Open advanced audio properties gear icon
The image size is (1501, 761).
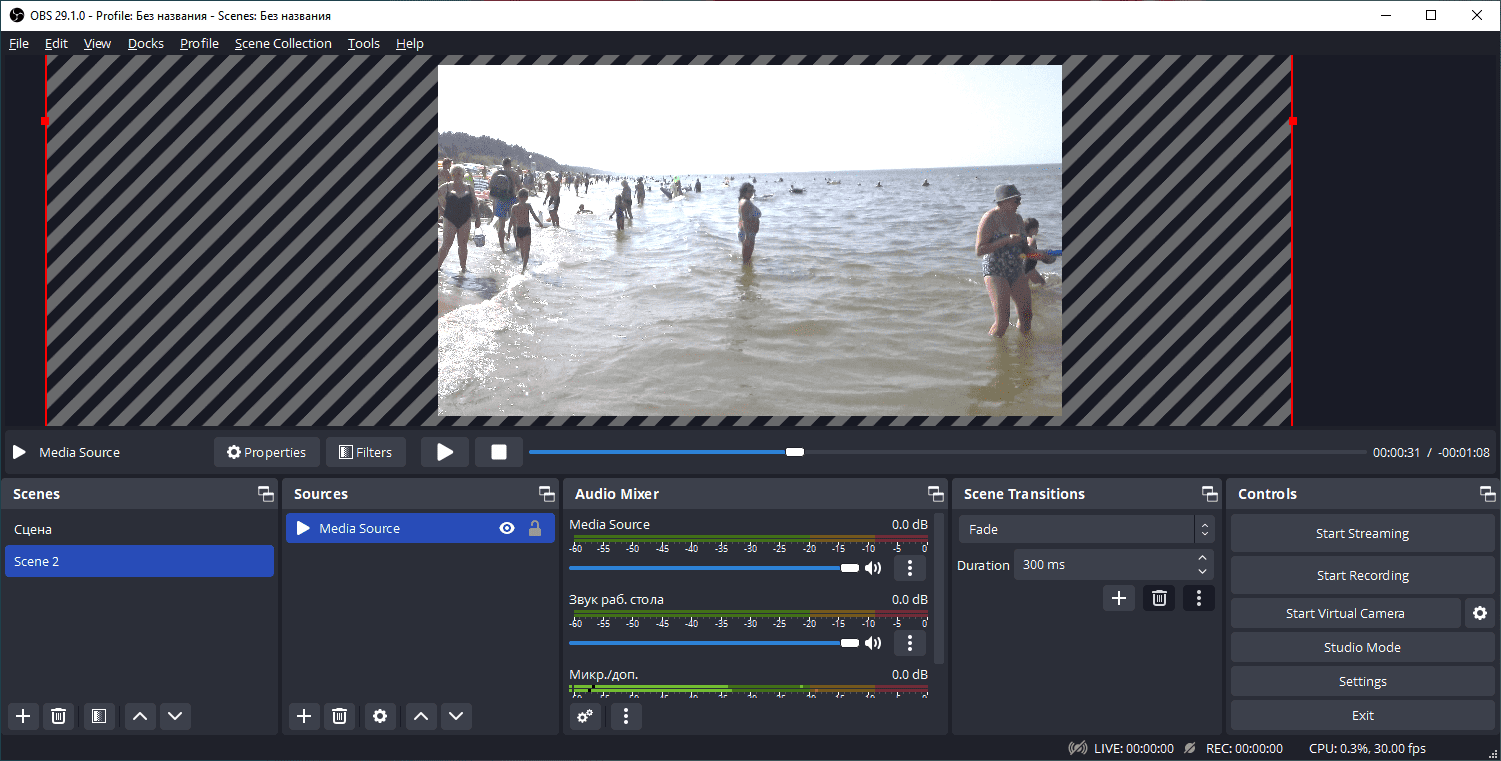585,716
